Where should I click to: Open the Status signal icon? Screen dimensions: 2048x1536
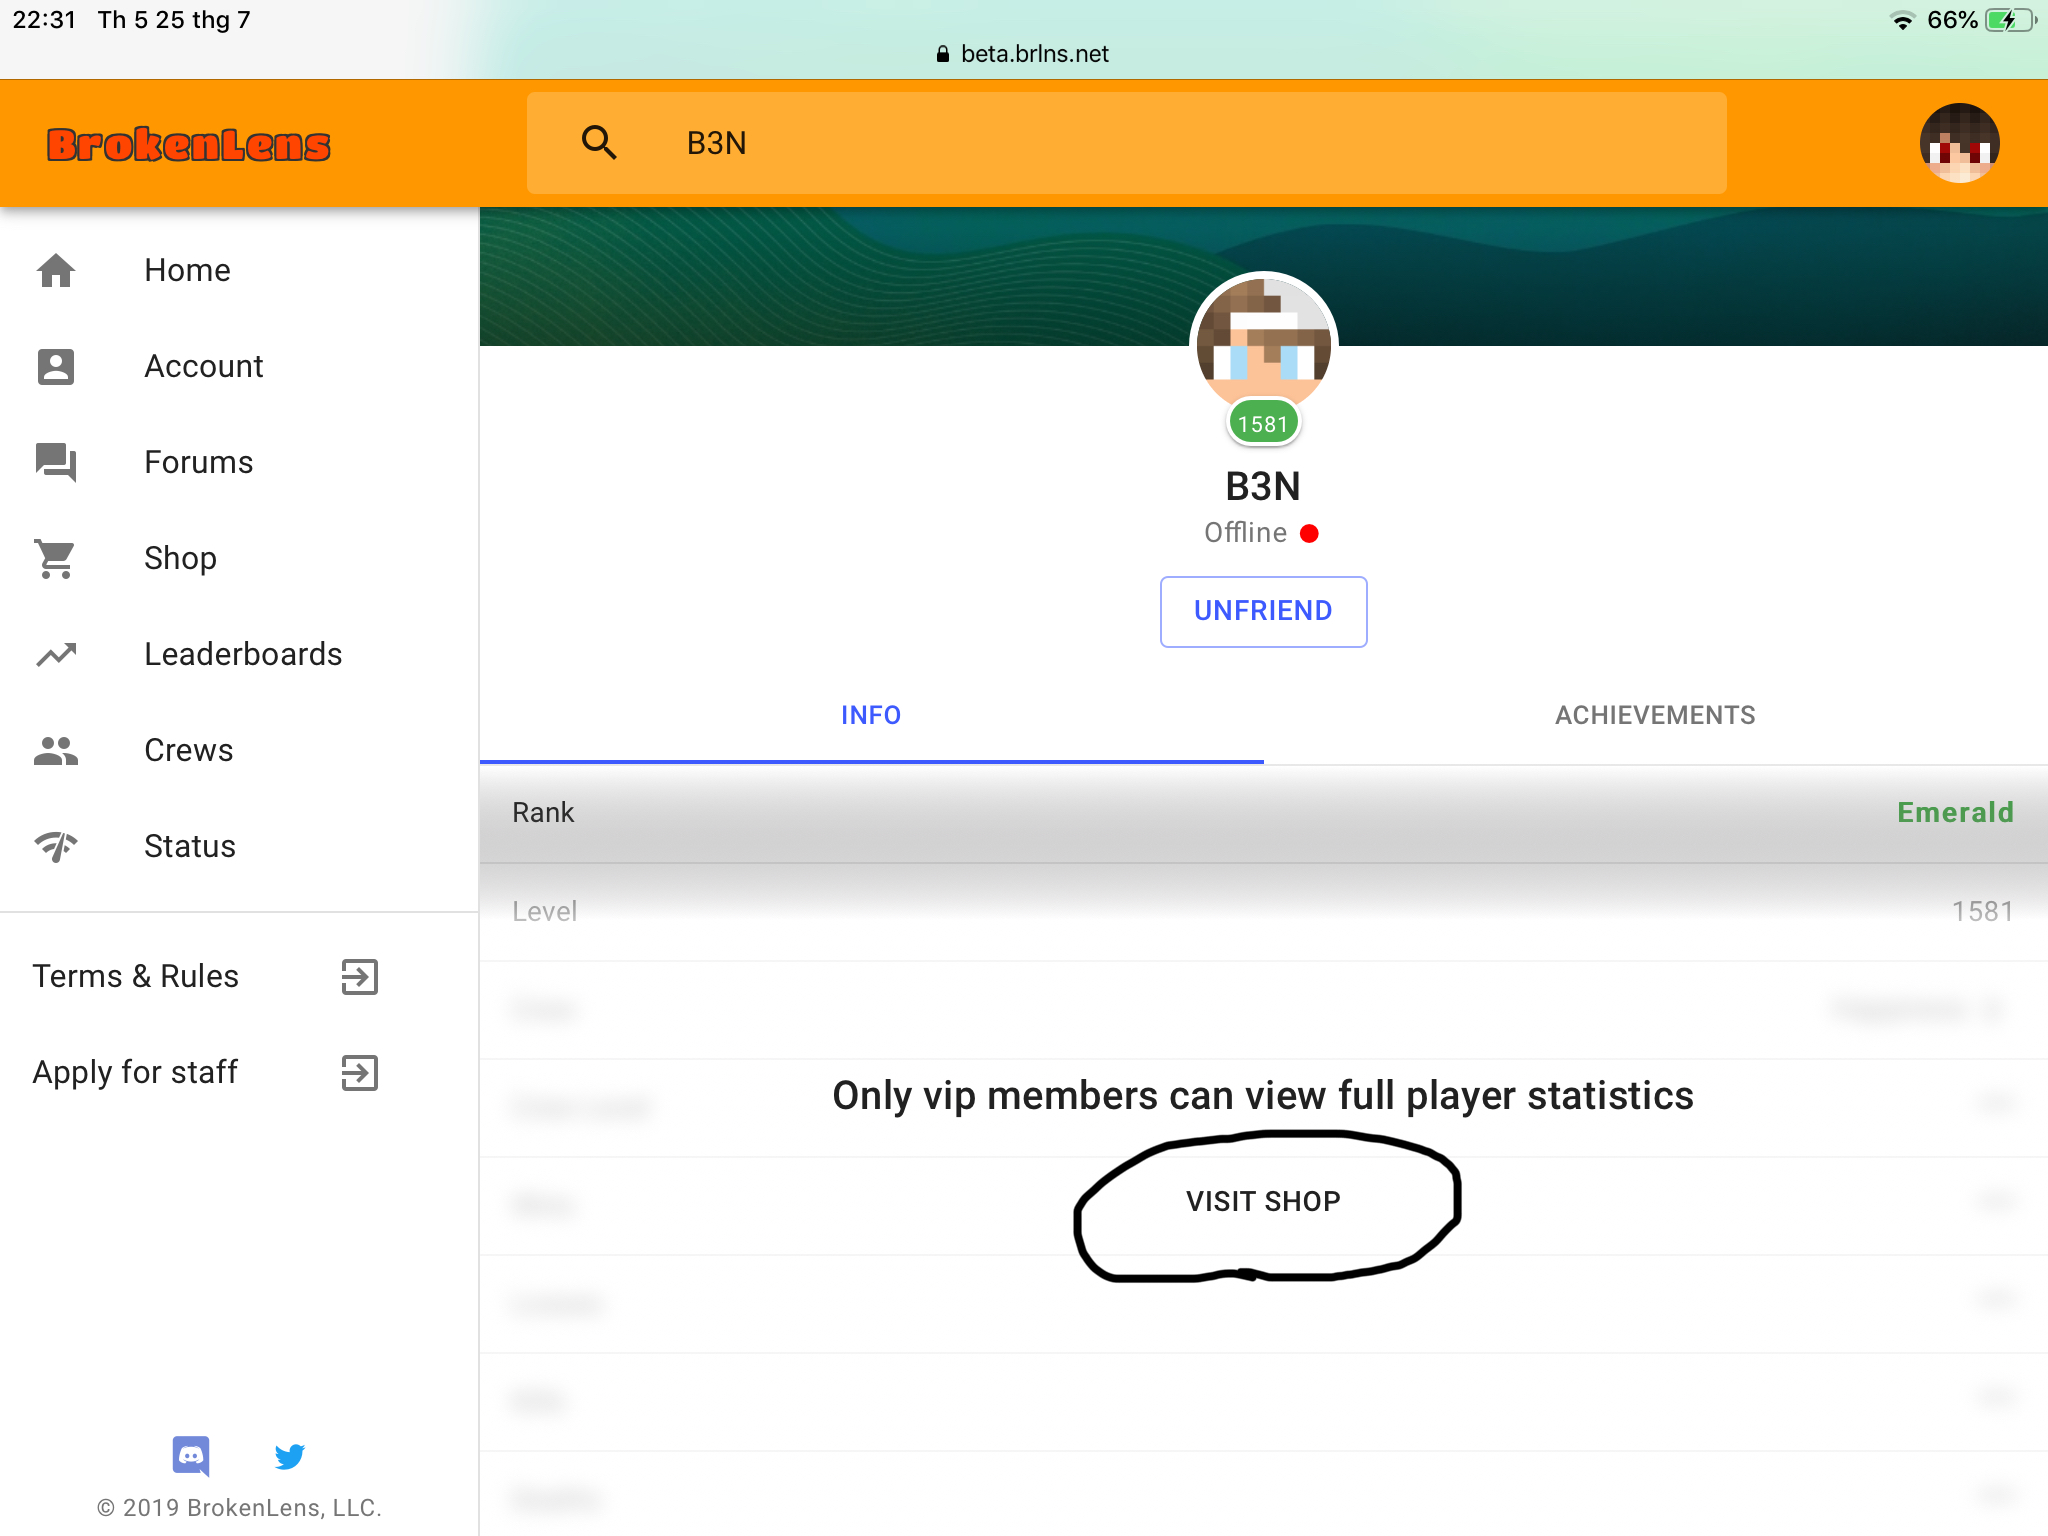tap(56, 846)
